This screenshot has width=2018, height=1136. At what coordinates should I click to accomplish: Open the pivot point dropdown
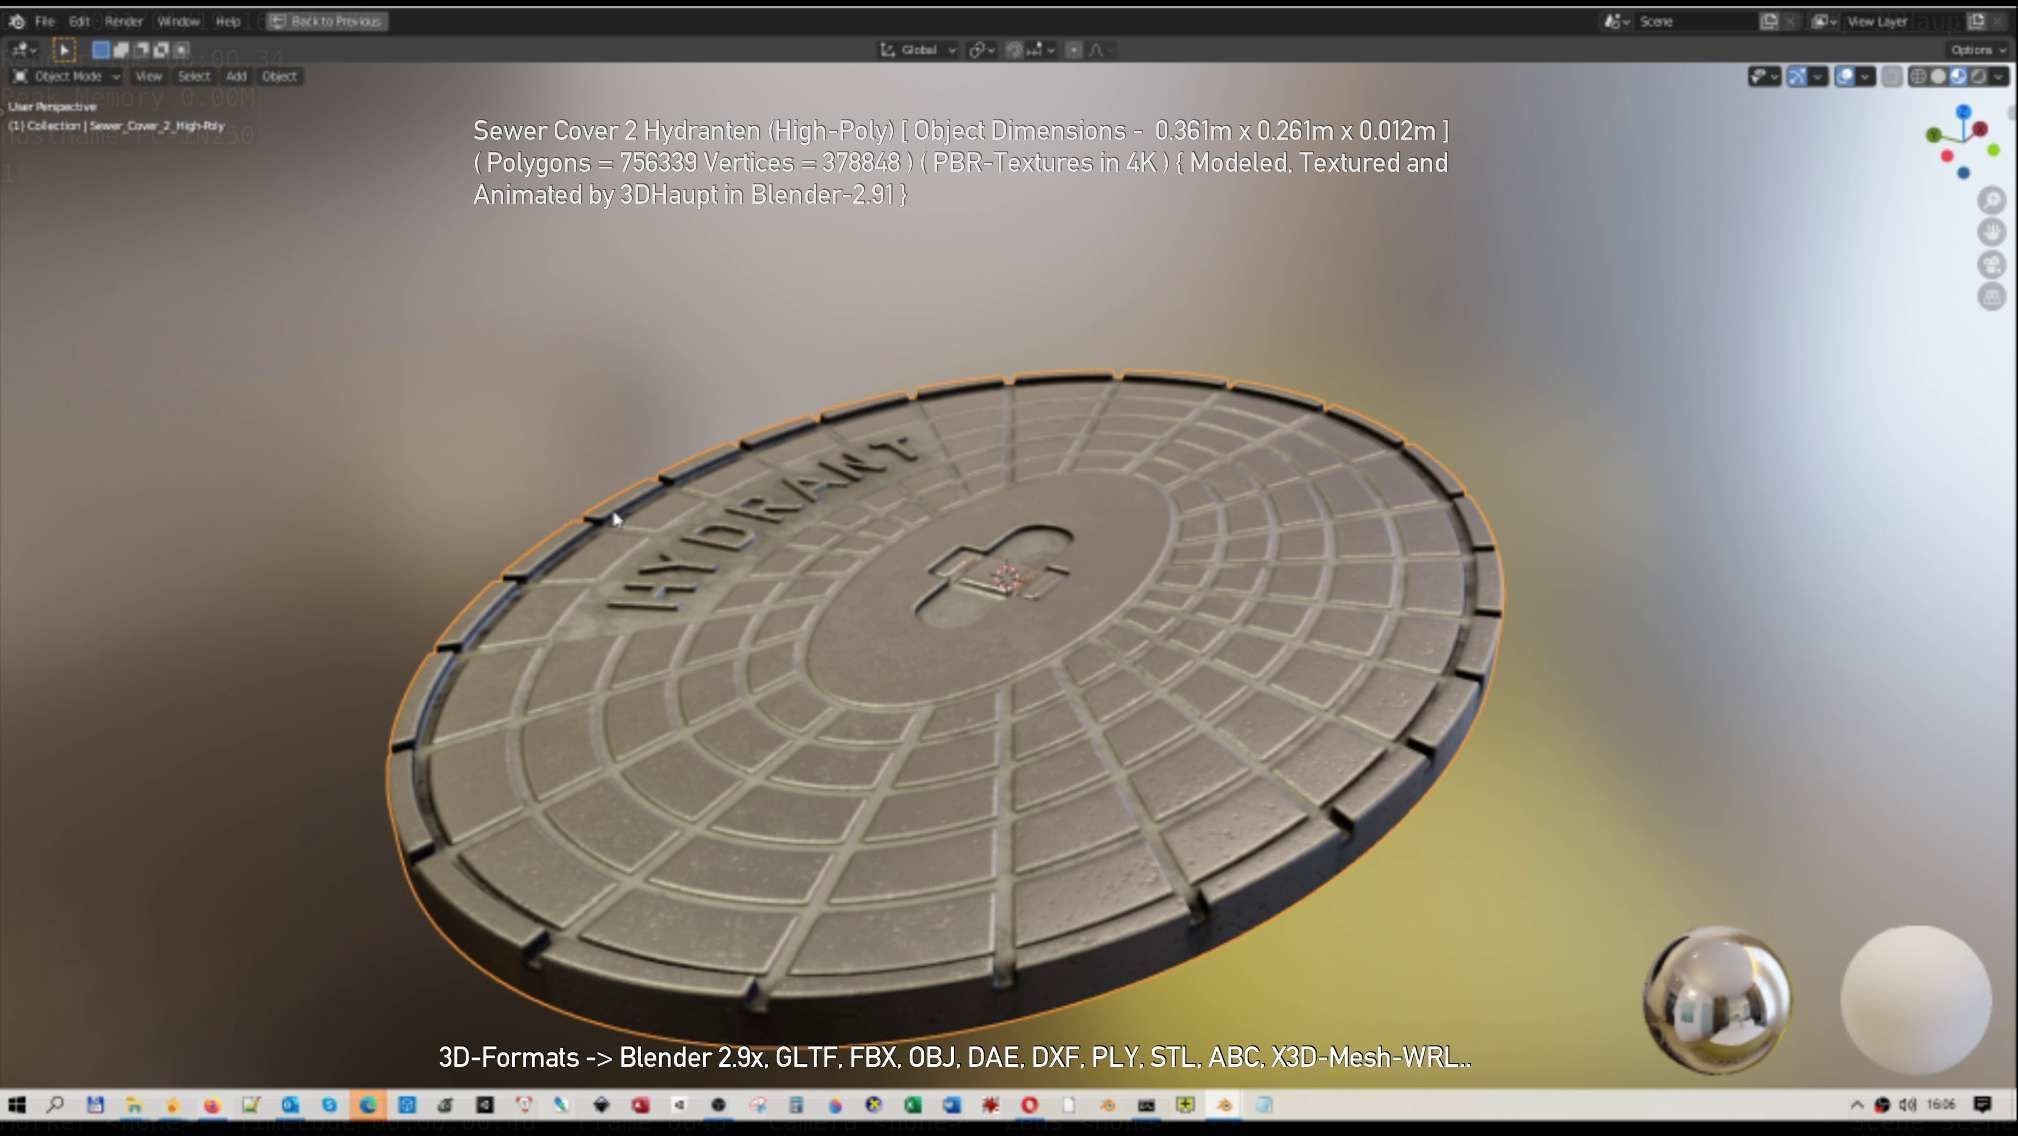[x=981, y=49]
